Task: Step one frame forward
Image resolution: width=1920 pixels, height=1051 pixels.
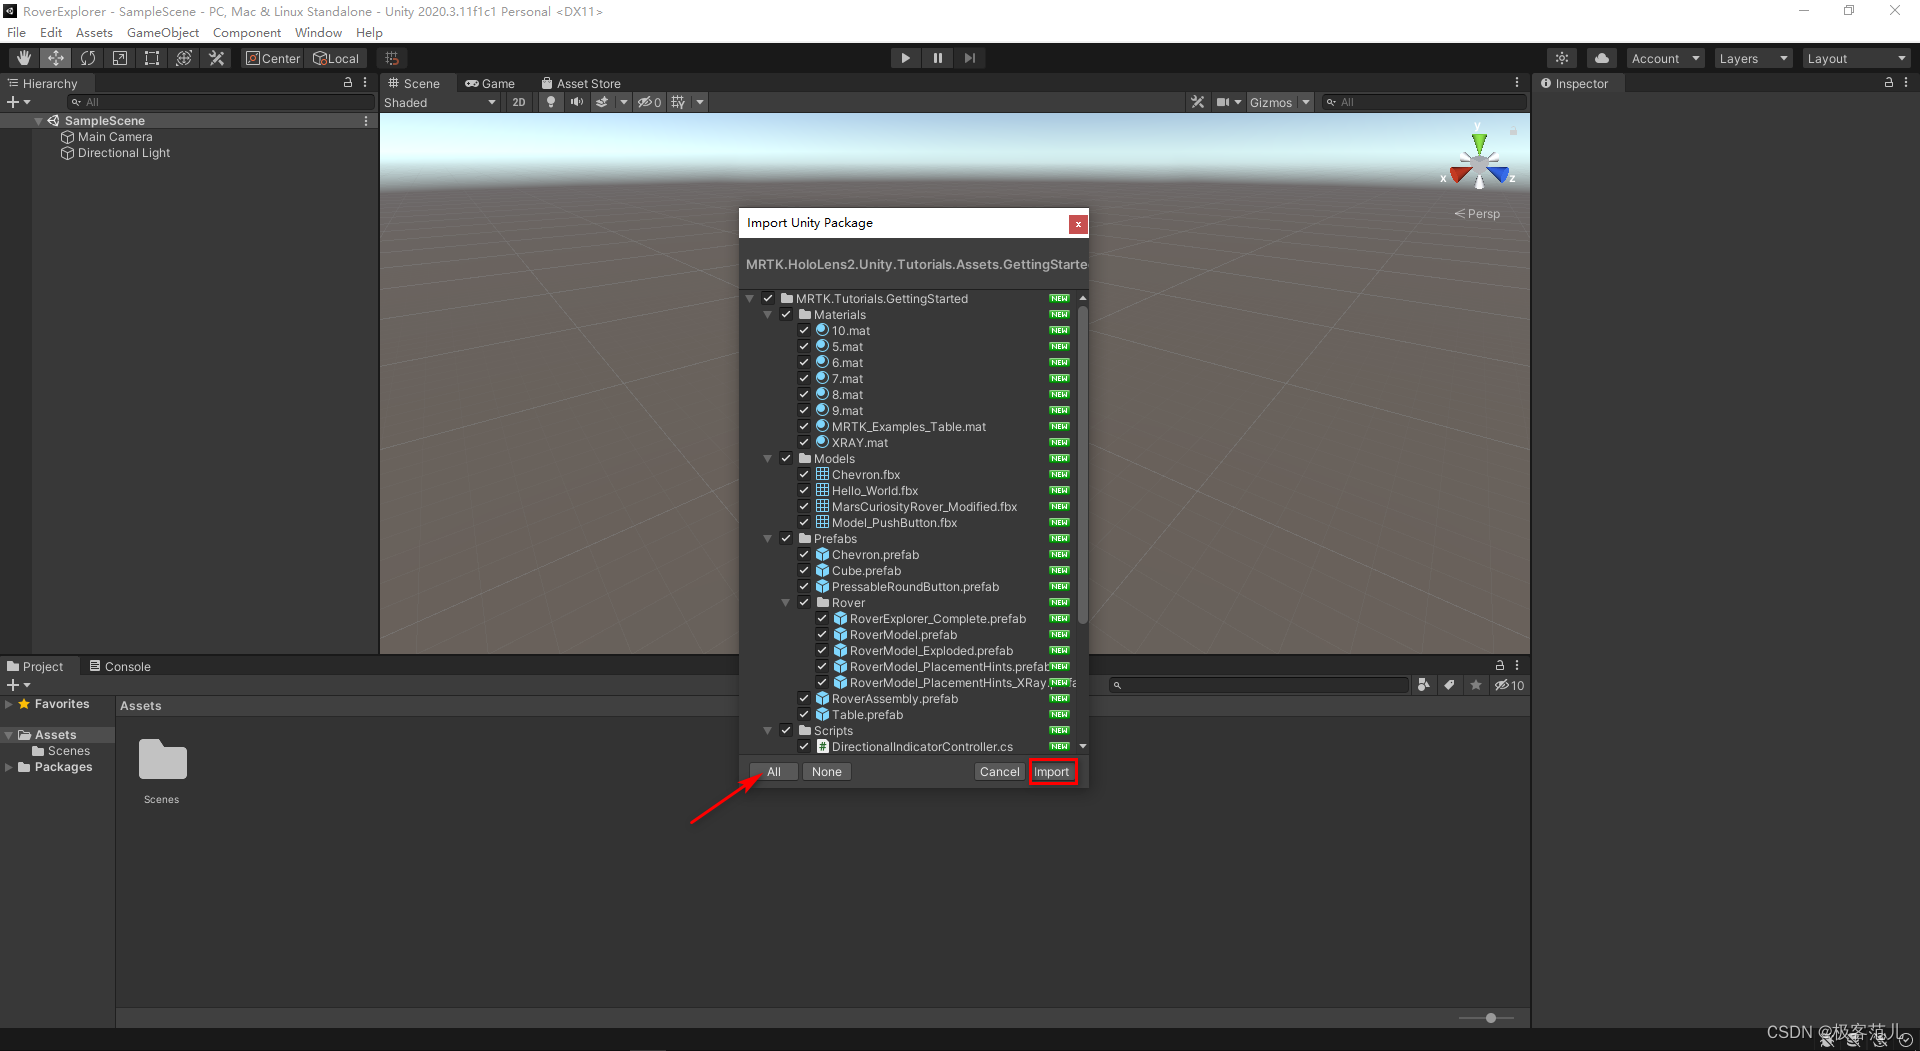Action: tap(969, 58)
